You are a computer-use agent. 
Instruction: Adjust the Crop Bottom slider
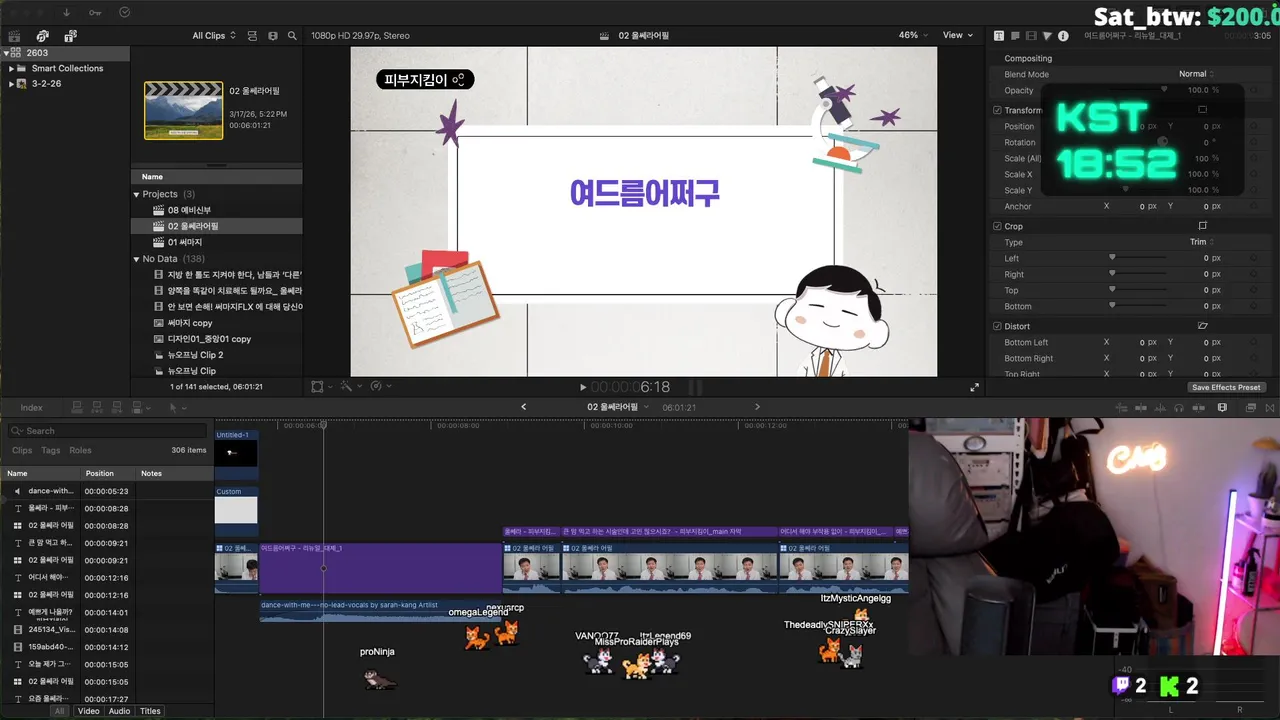coord(1138,306)
